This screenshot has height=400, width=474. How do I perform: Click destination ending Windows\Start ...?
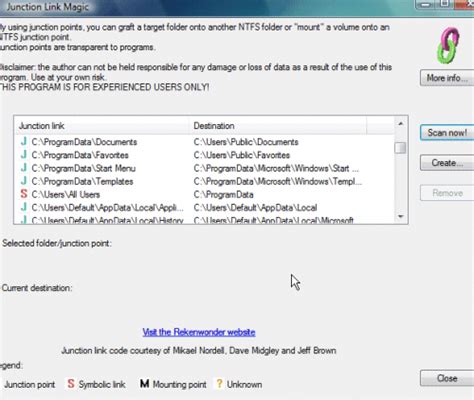[x=276, y=168]
